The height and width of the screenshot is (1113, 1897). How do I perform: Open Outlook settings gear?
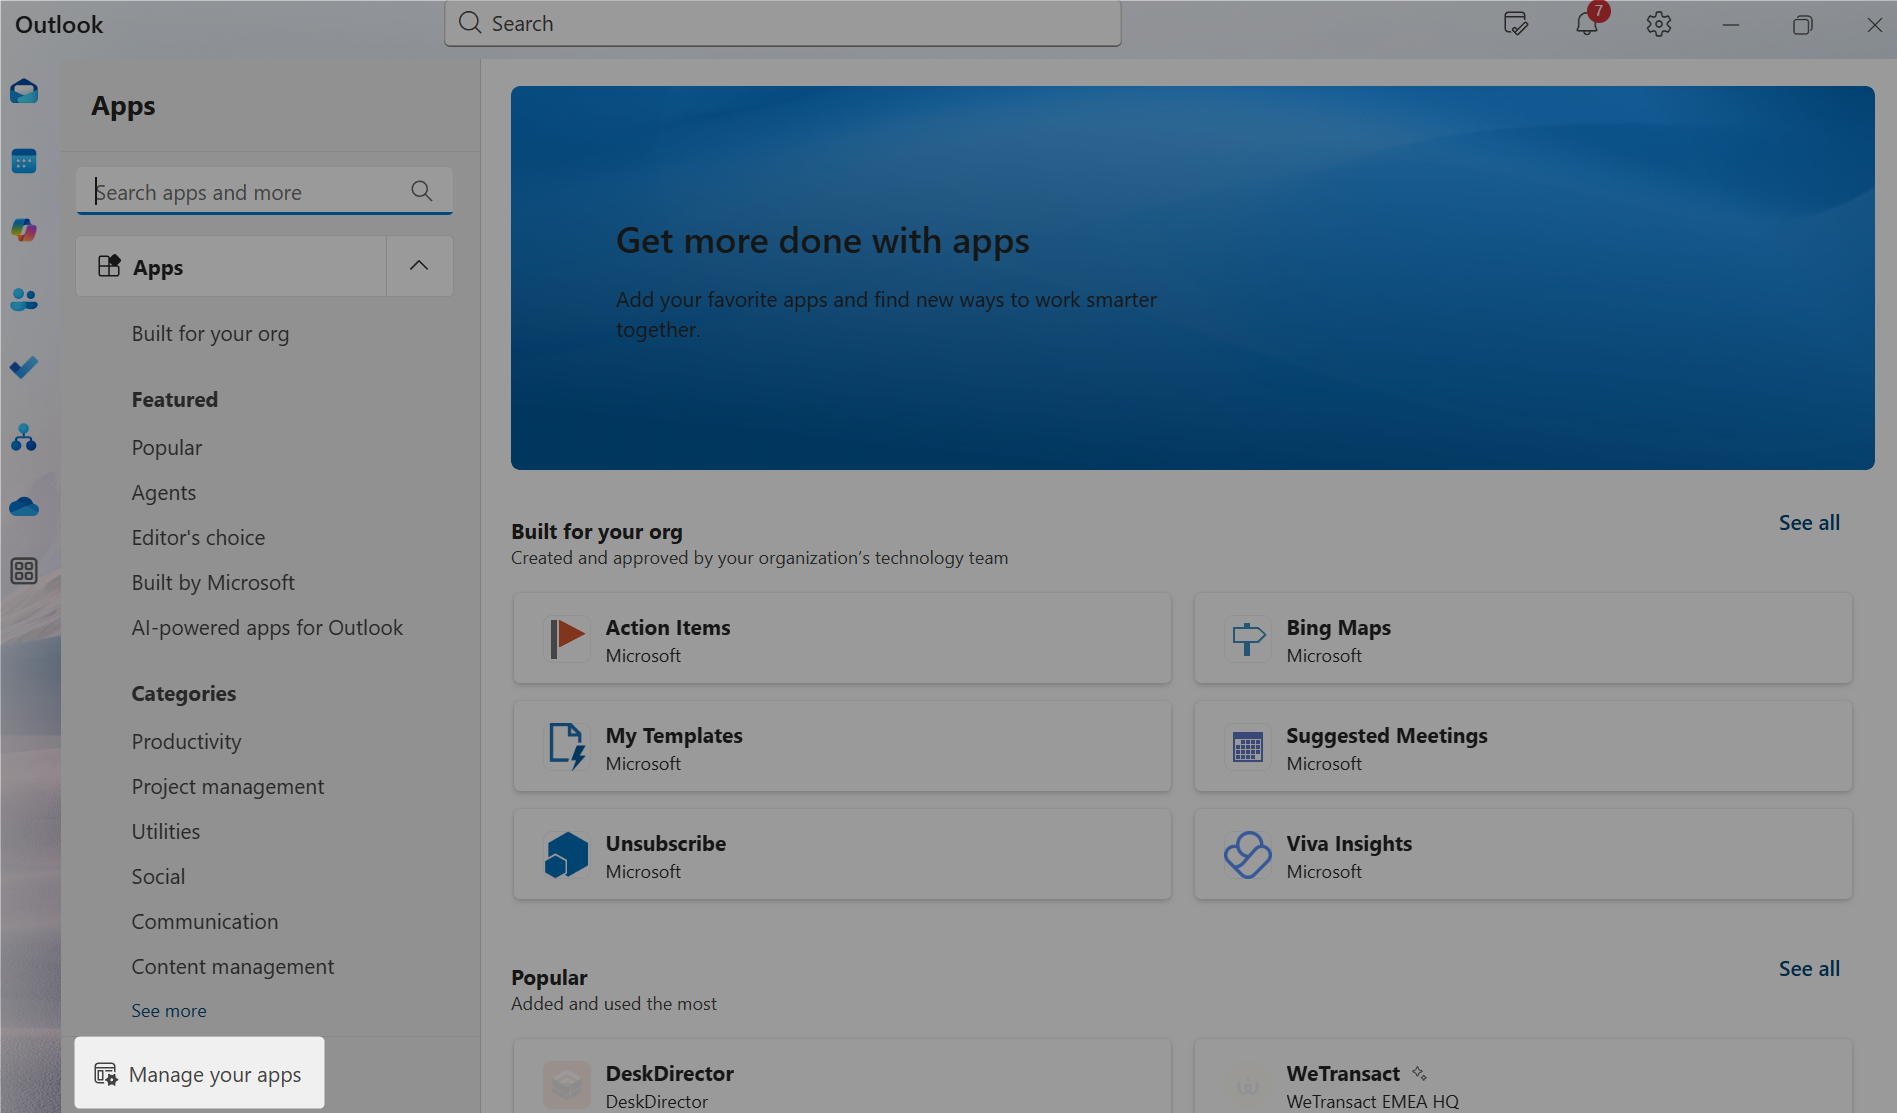1659,24
